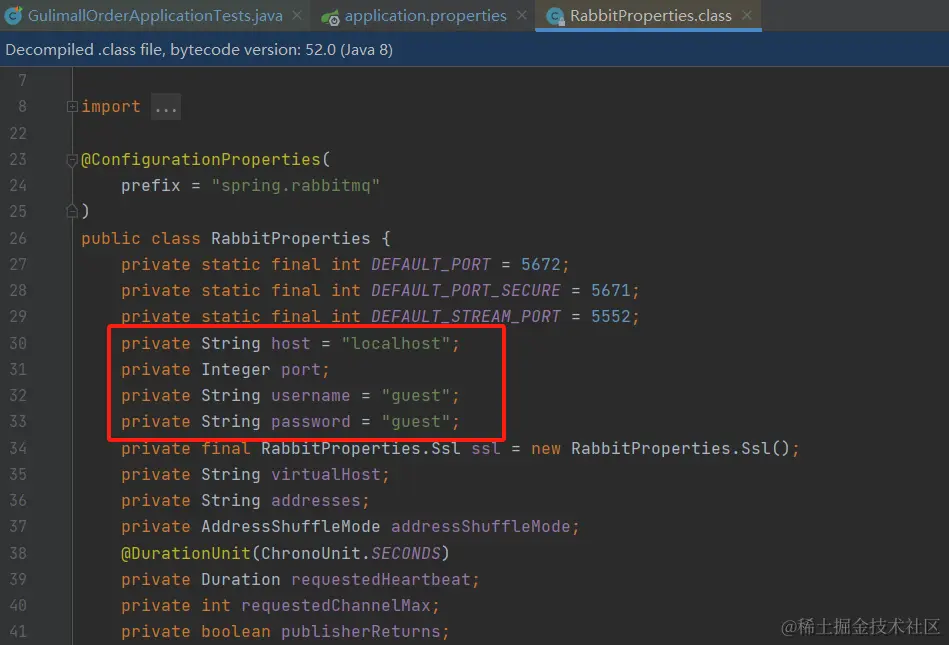Viewport: 949px width, 645px height.
Task: Click the "spring.rabbitmq" prefix string
Action: tap(295, 185)
